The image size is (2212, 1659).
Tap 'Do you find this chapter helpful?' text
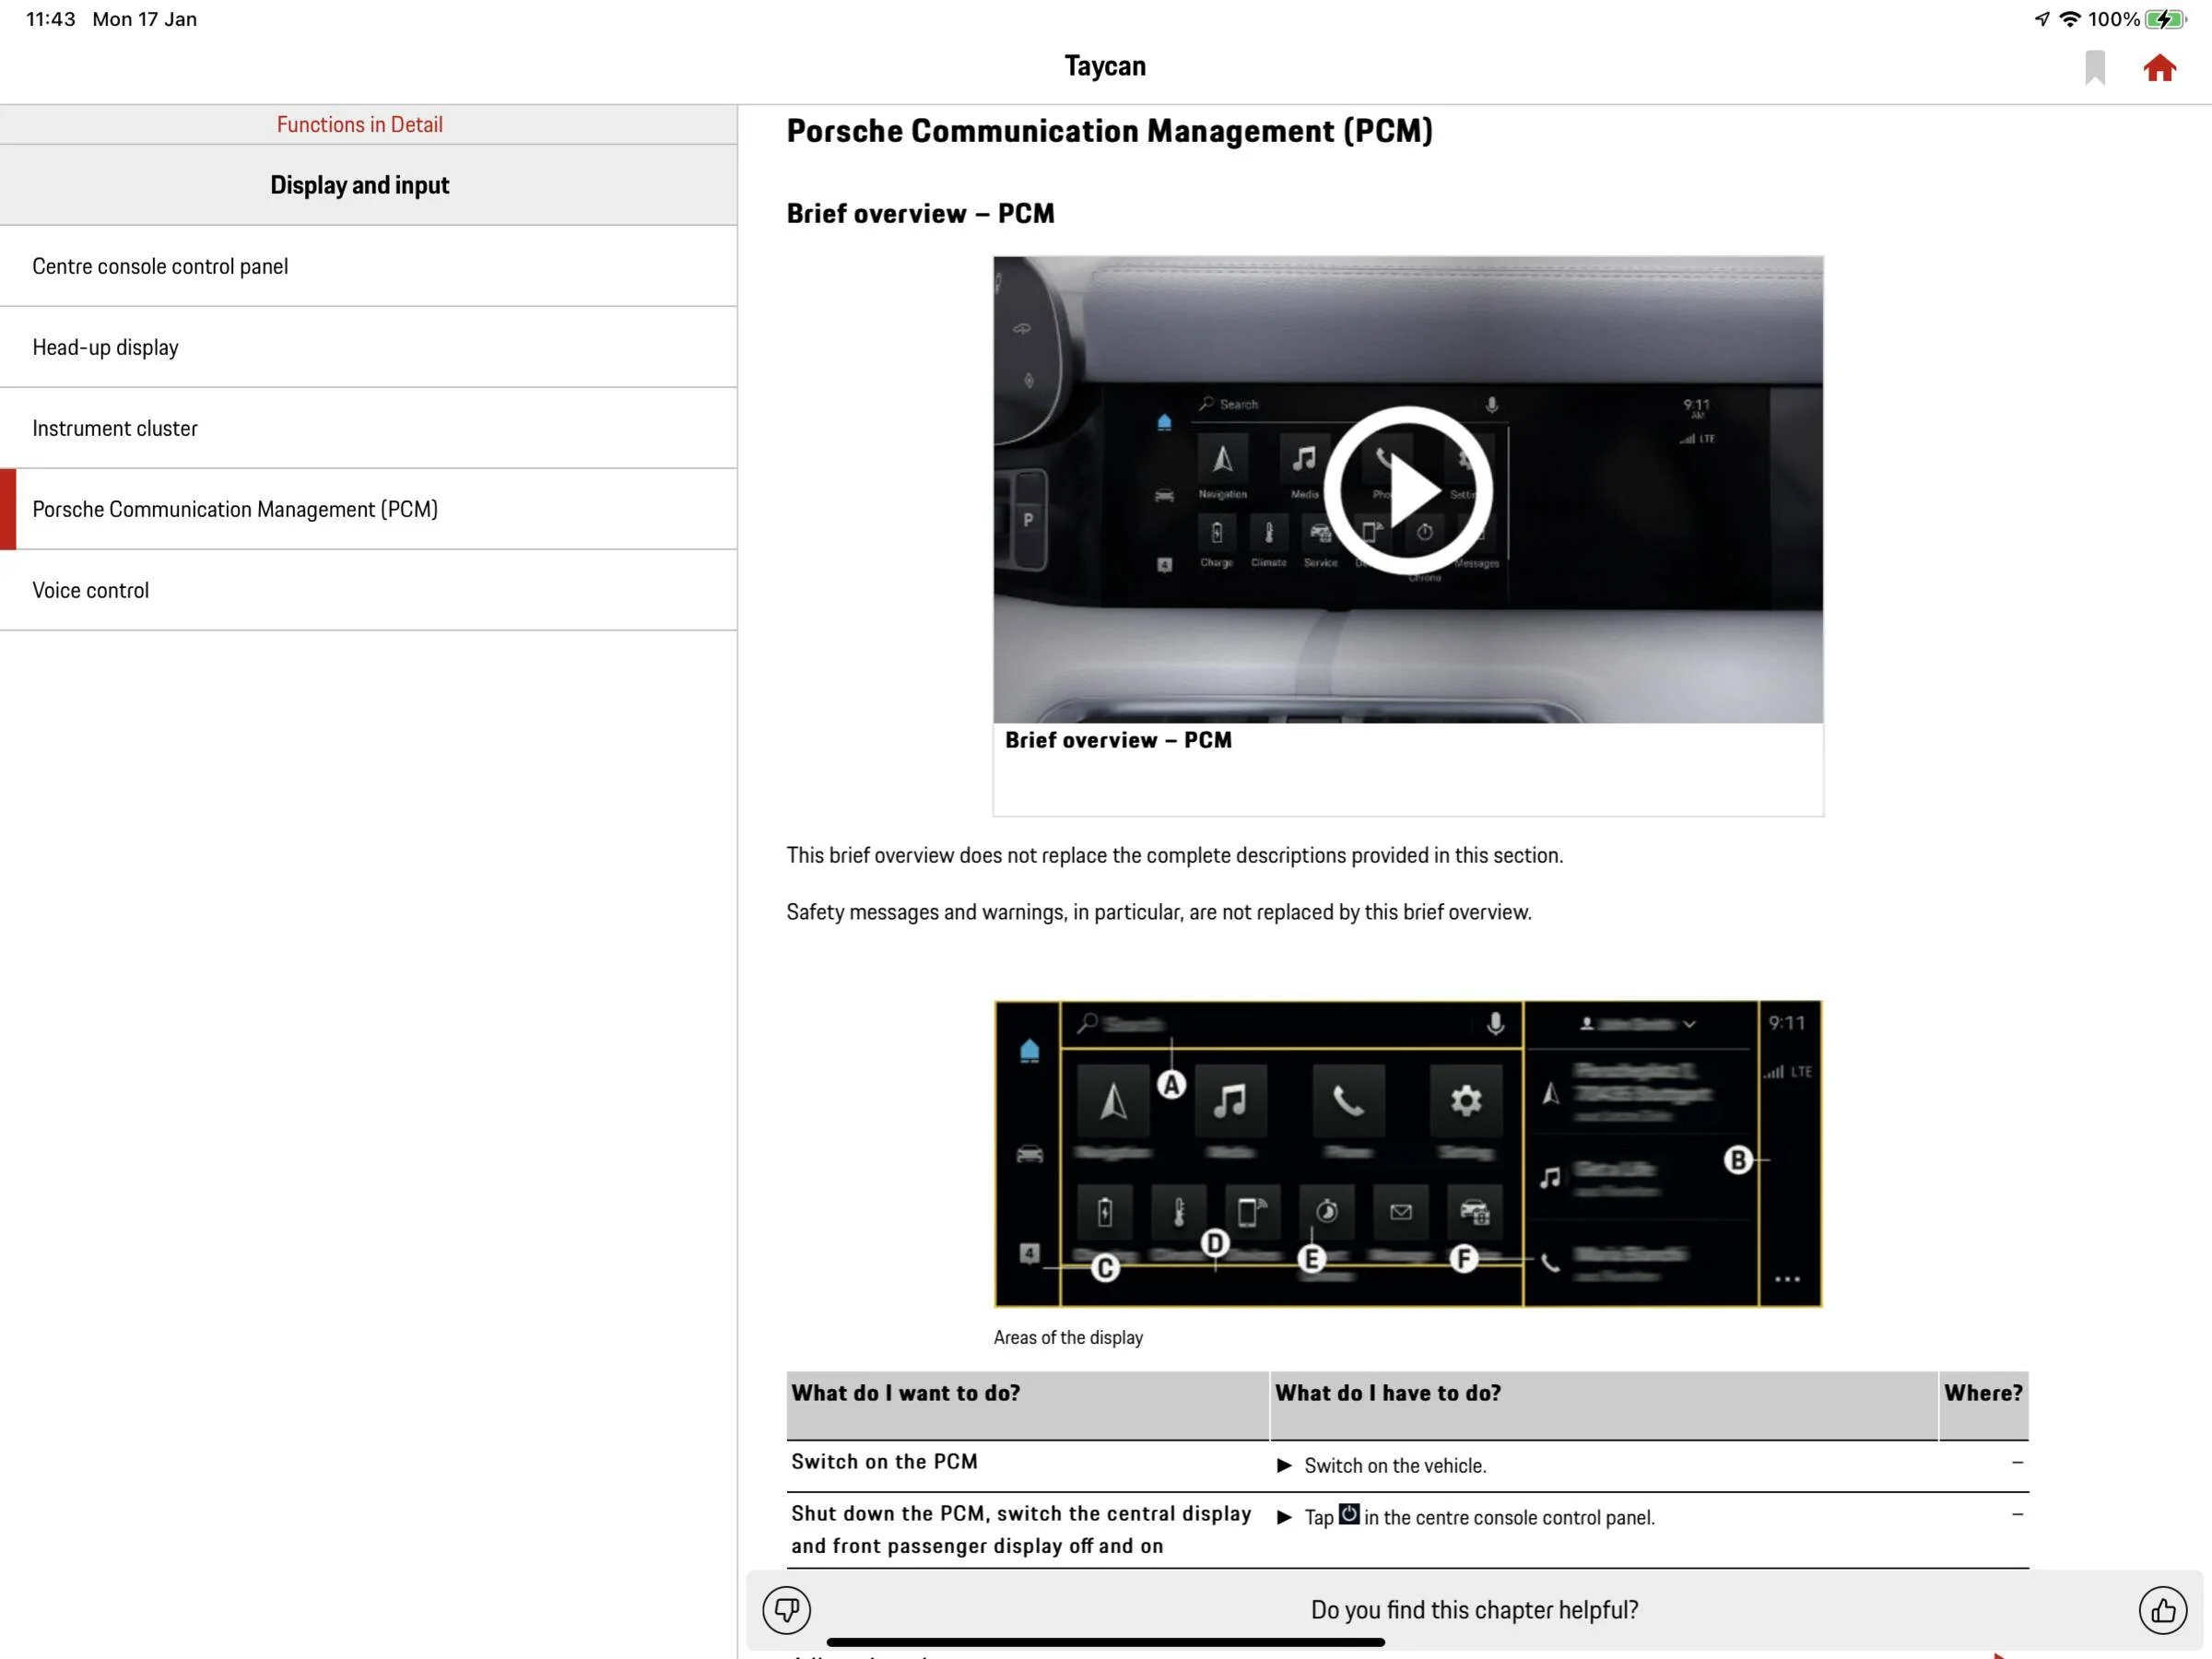point(1474,1609)
